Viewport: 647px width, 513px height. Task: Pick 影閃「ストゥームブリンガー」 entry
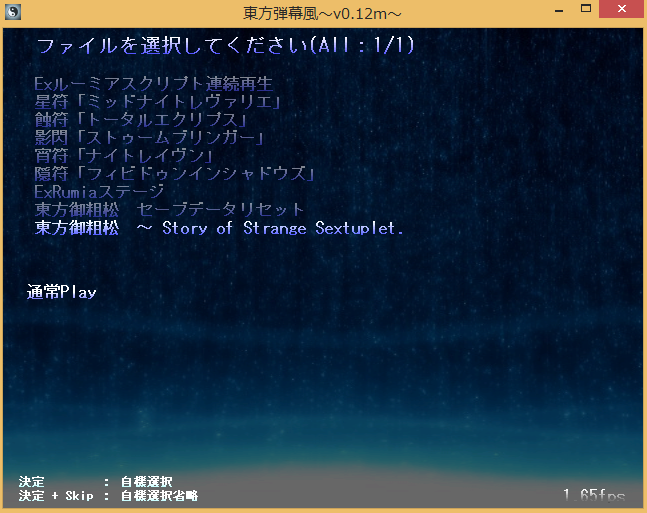[149, 138]
